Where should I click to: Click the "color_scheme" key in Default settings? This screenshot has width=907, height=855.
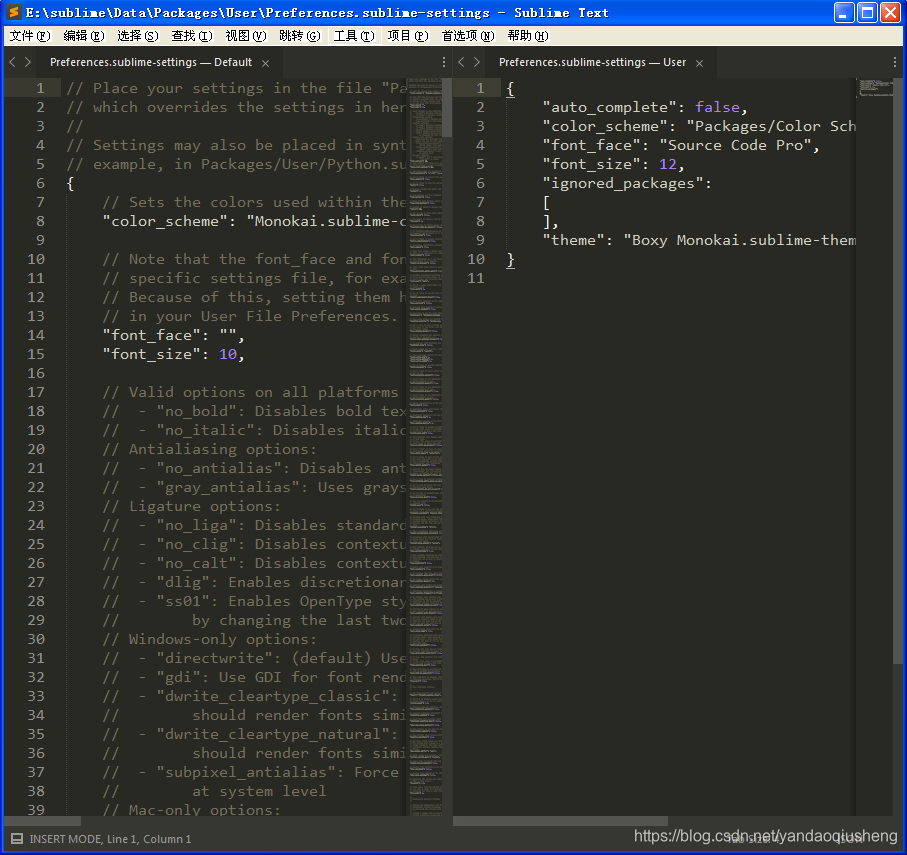click(x=165, y=221)
